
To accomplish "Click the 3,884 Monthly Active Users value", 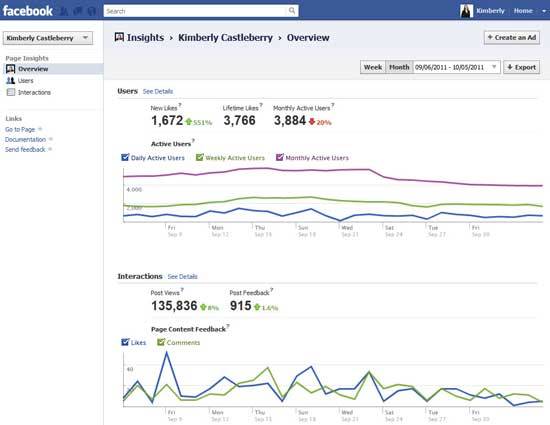I will (290, 121).
